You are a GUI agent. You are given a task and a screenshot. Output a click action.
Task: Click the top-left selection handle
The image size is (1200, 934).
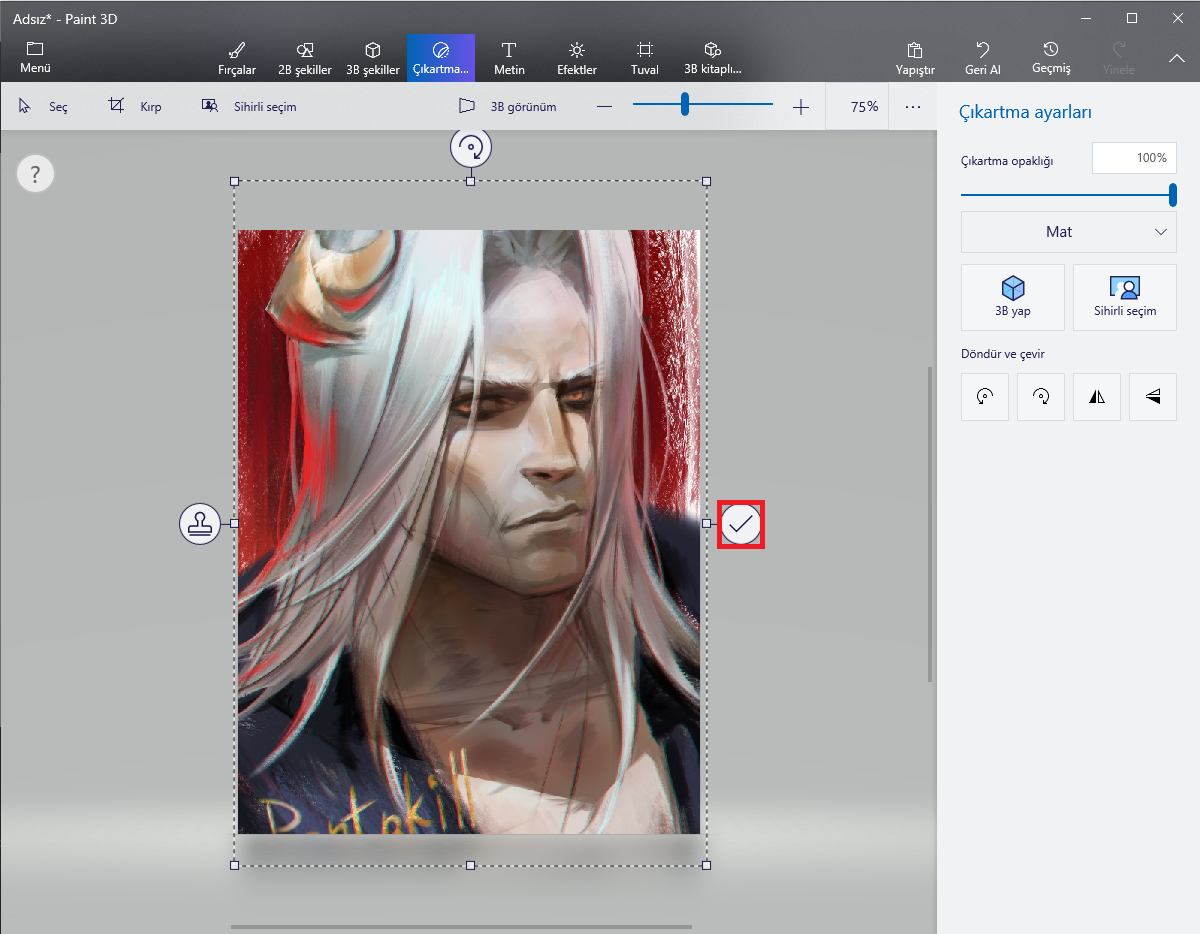click(x=235, y=181)
